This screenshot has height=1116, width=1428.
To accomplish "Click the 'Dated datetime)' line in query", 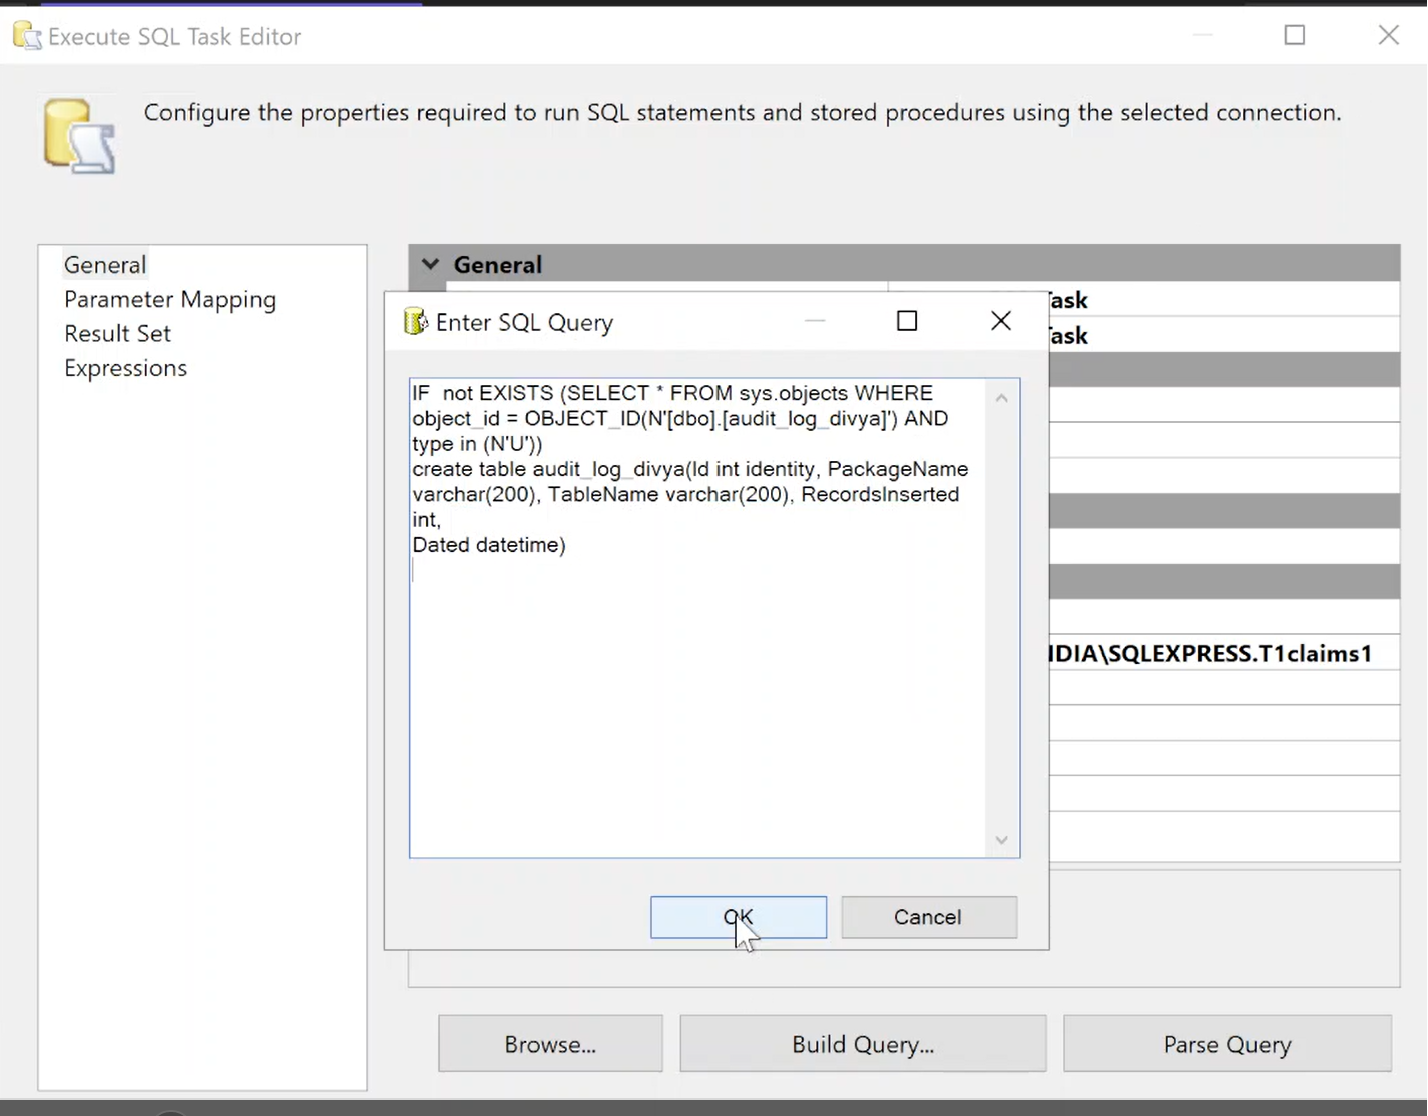I will (489, 545).
